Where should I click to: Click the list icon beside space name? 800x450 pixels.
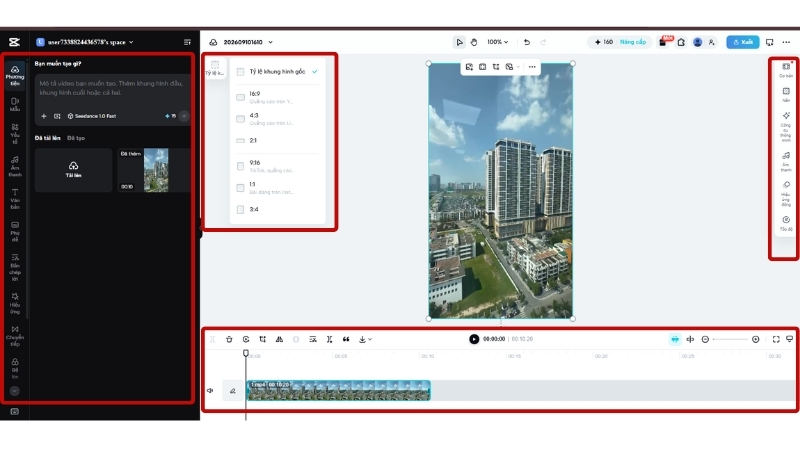pyautogui.click(x=187, y=42)
